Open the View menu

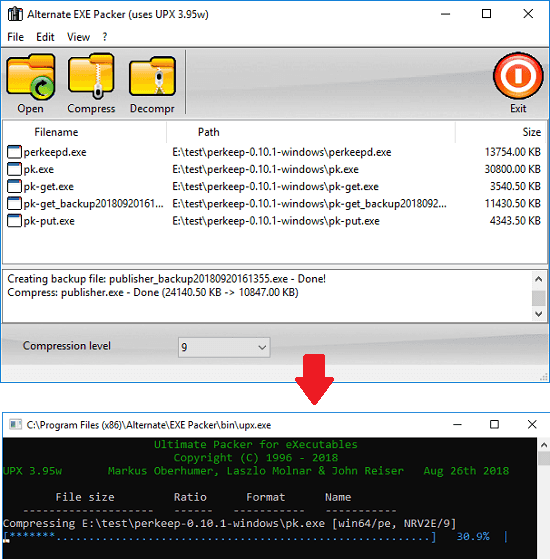tap(79, 37)
